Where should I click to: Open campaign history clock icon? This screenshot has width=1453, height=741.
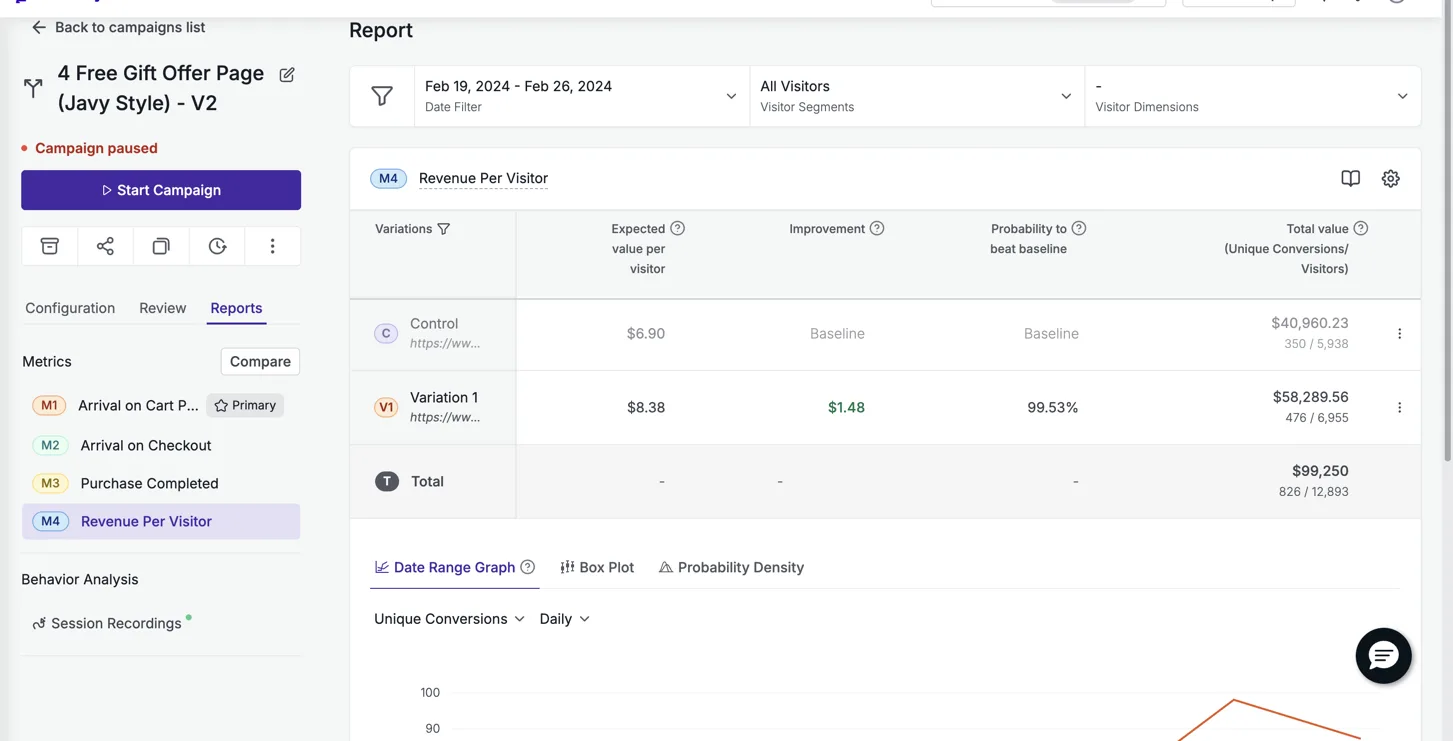tap(217, 246)
